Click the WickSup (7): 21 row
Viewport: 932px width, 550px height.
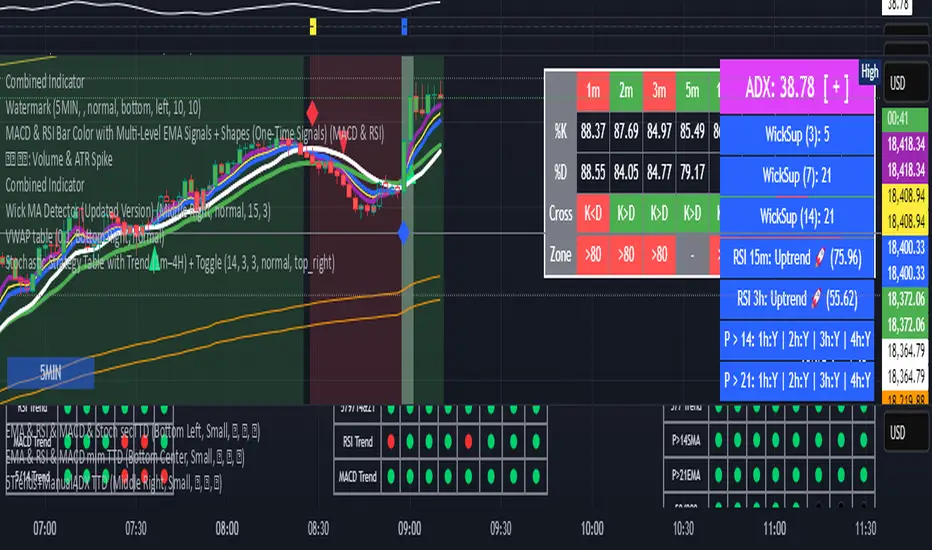797,176
